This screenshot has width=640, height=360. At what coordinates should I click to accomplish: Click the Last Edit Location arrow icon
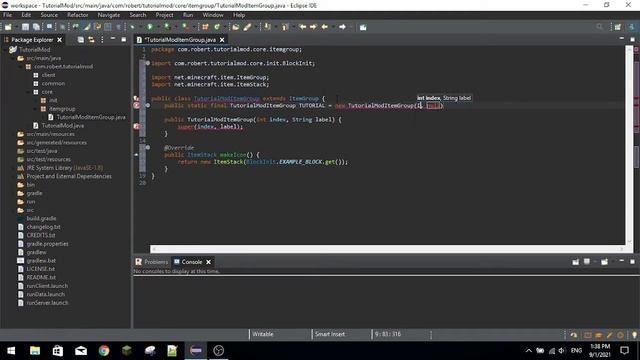(x=302, y=27)
